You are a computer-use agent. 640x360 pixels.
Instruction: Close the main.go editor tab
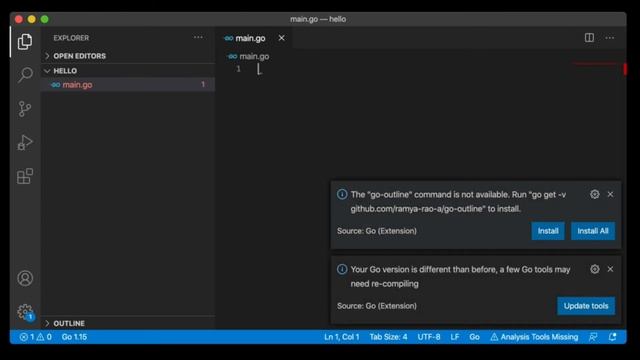pyautogui.click(x=282, y=38)
